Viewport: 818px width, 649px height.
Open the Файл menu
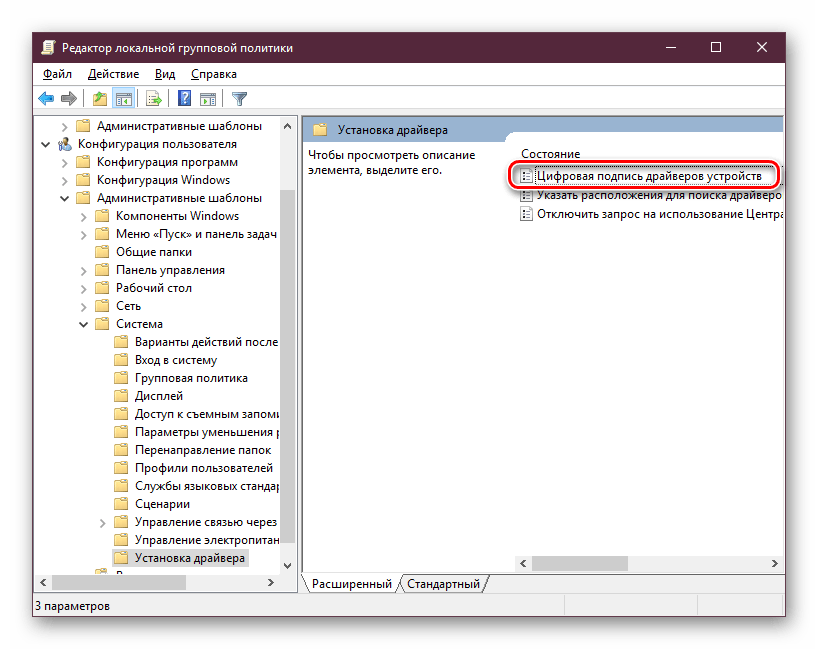[x=57, y=74]
